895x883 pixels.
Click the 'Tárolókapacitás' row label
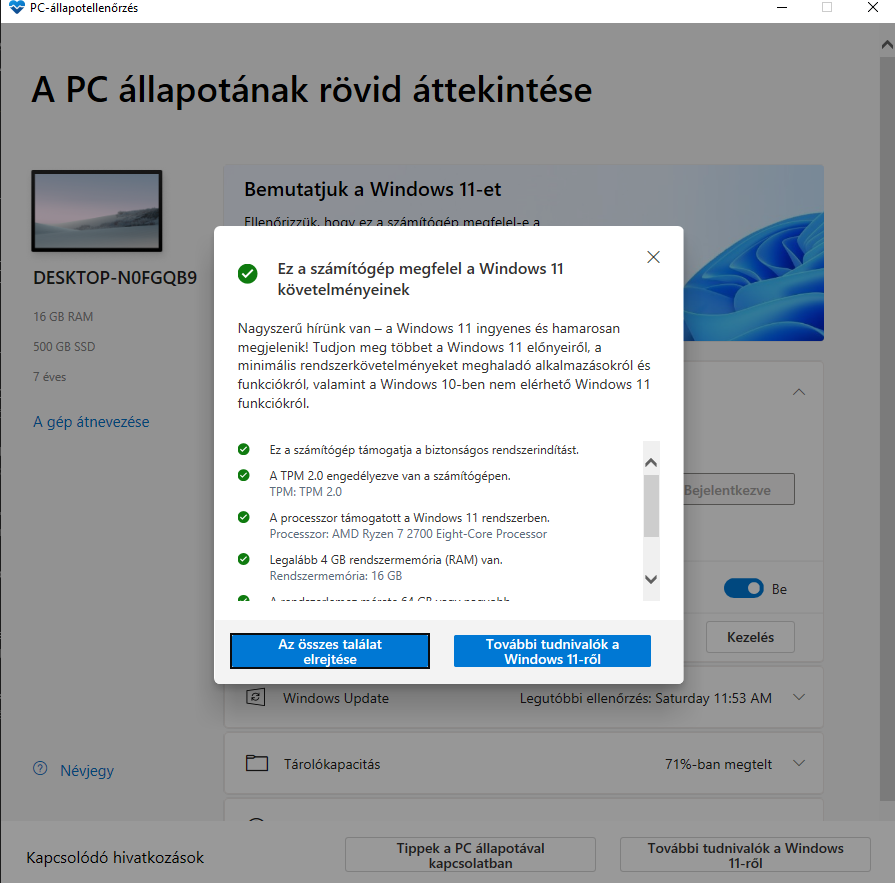[332, 764]
